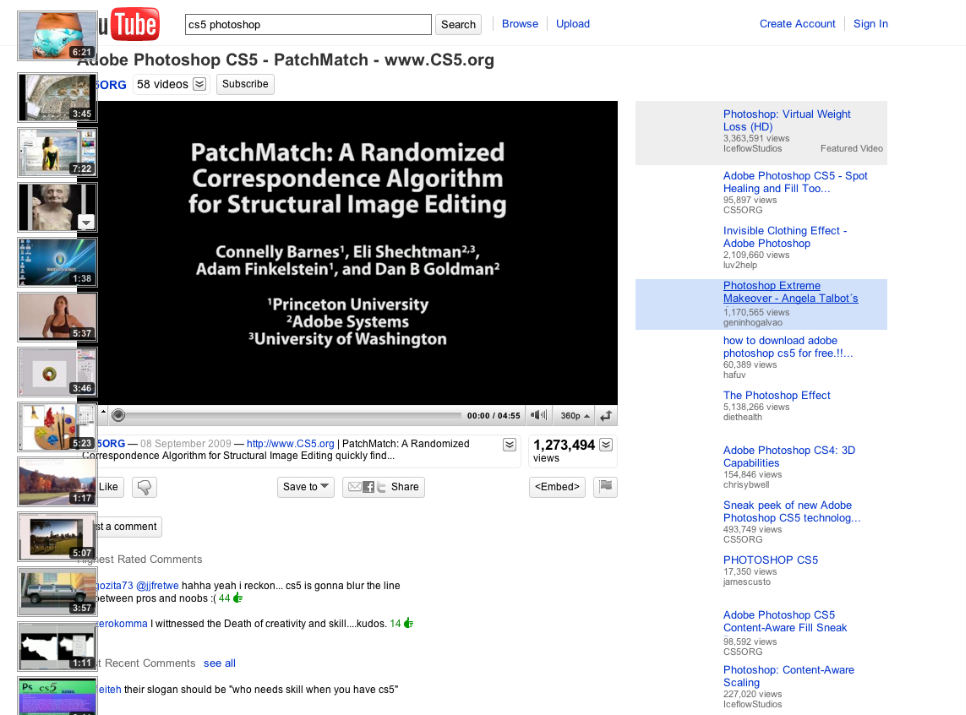
Task: Click see all recent comments link
Action: pos(219,663)
